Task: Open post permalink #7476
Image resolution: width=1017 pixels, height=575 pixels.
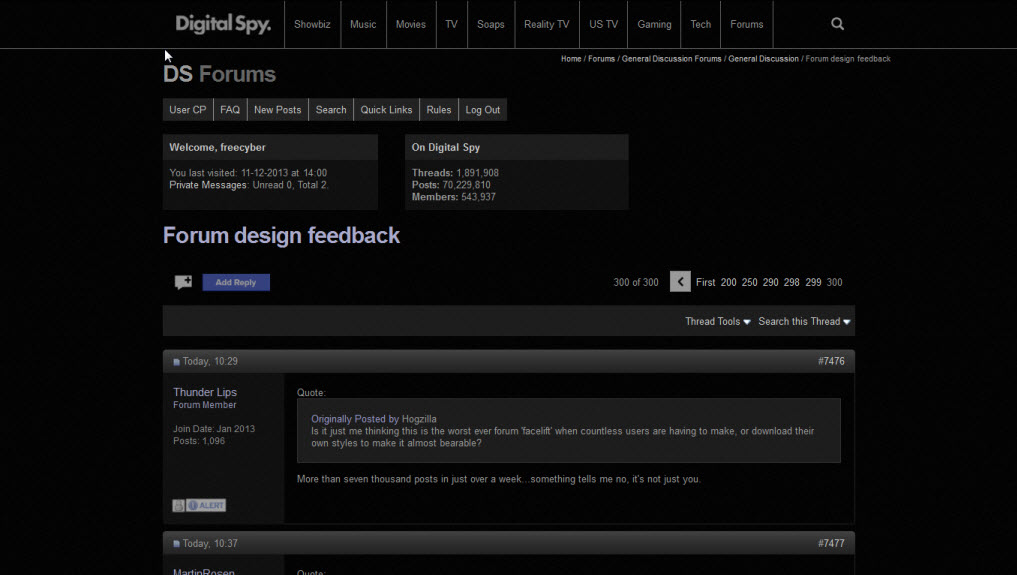Action: coord(831,361)
